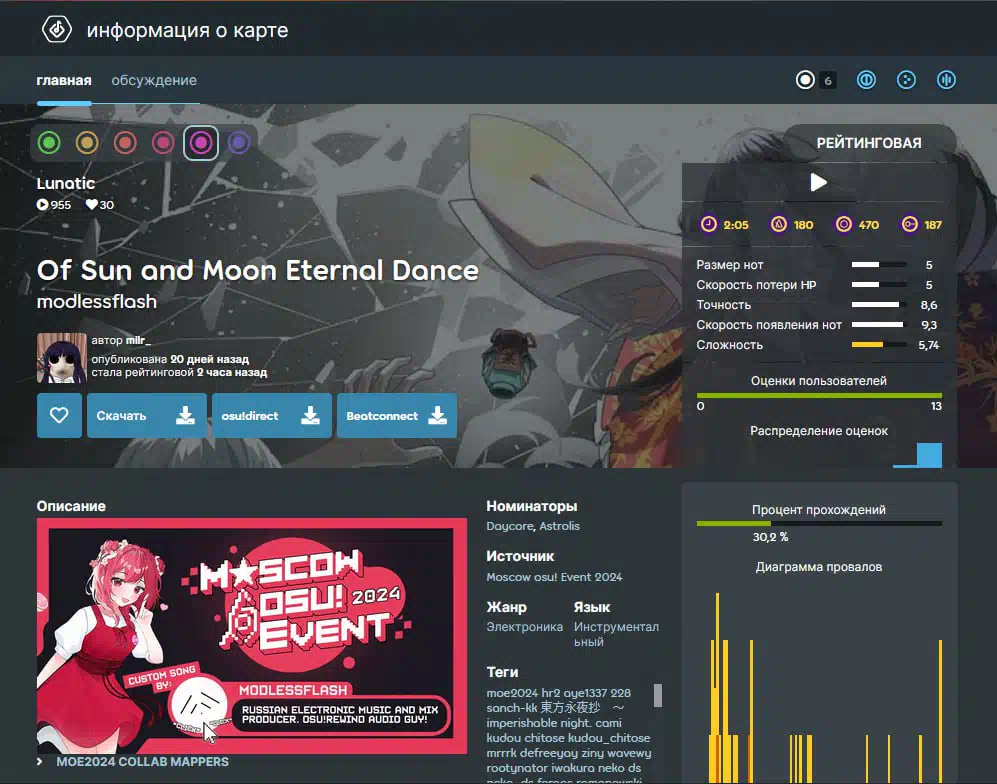The width and height of the screenshot is (997, 784).
Task: Click the favourites heart icon beside 30
Action: (x=92, y=205)
